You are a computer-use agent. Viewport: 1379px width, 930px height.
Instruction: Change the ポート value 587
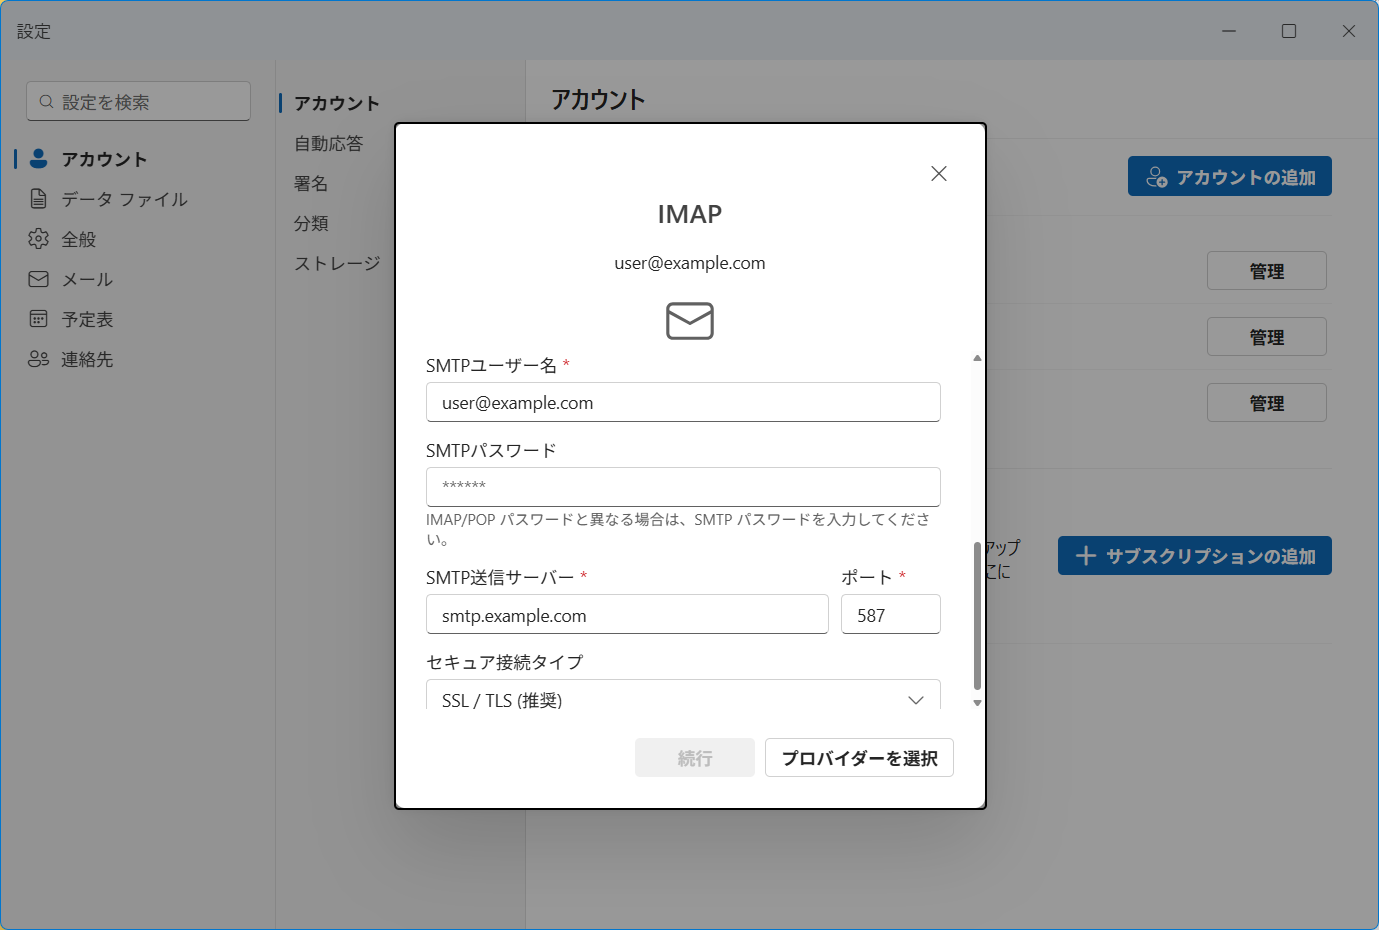[x=890, y=614]
